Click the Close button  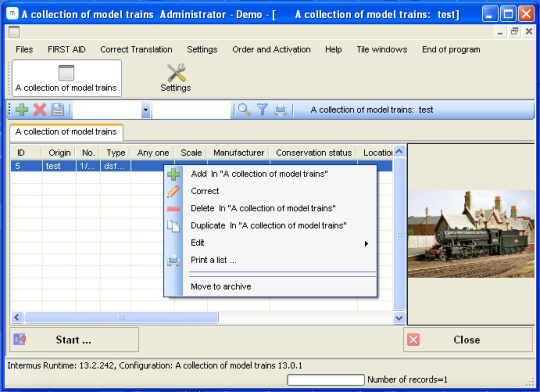click(x=468, y=340)
